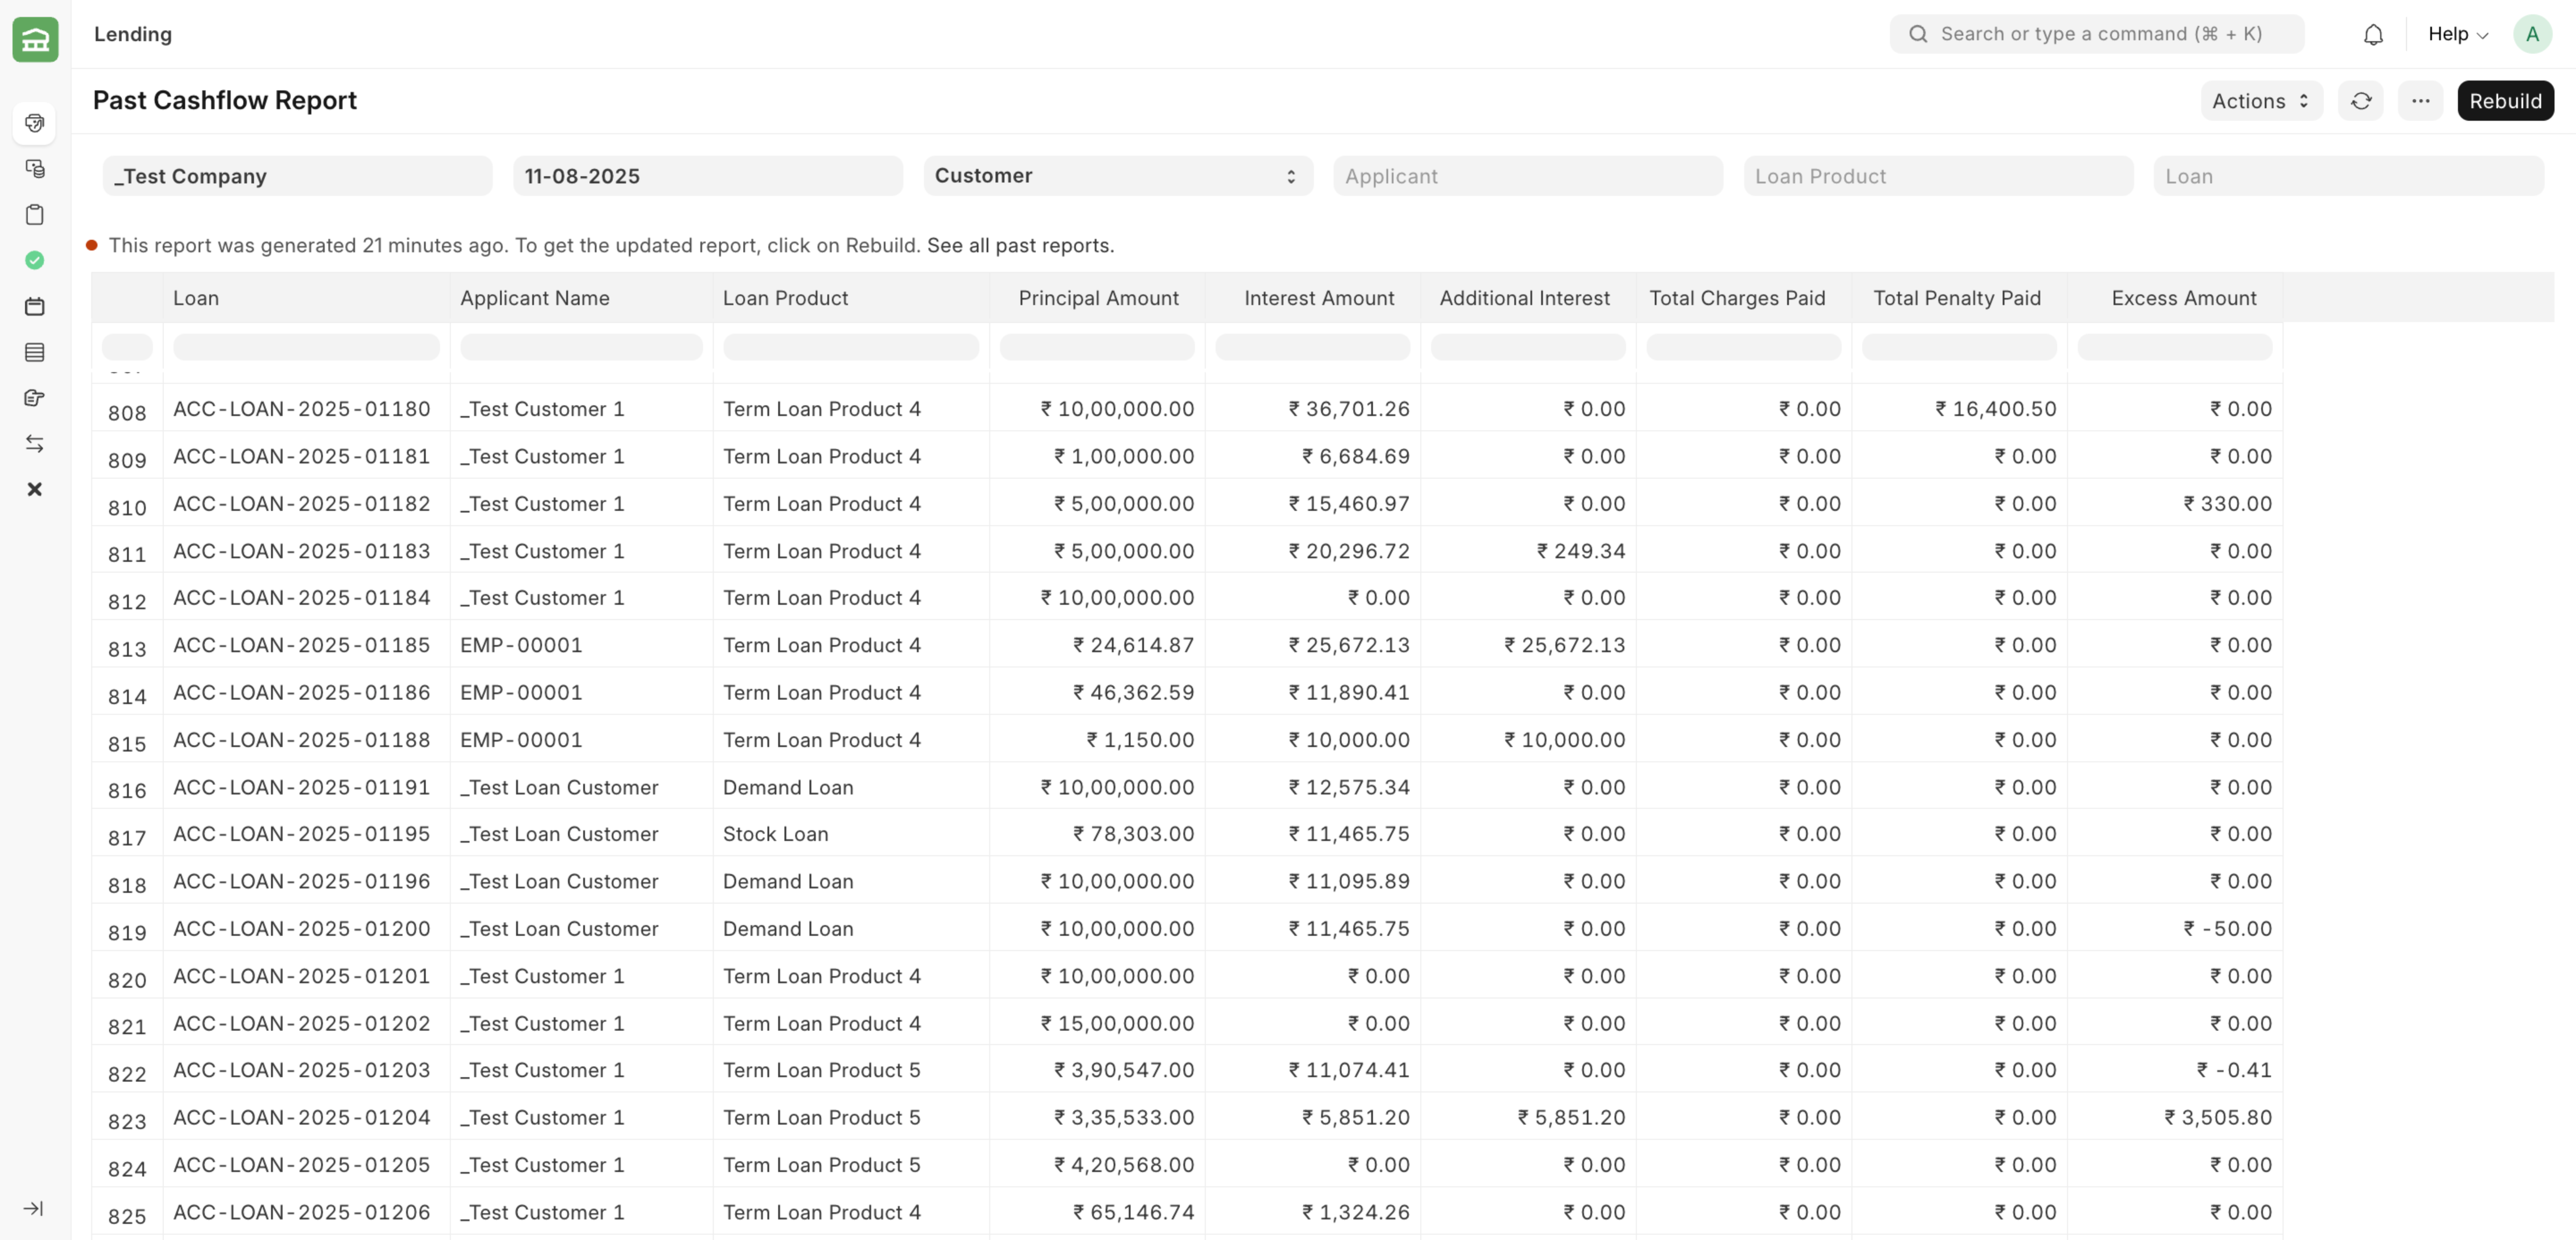Sort by Principal Amount column header
2576x1240 pixels.
(1098, 298)
